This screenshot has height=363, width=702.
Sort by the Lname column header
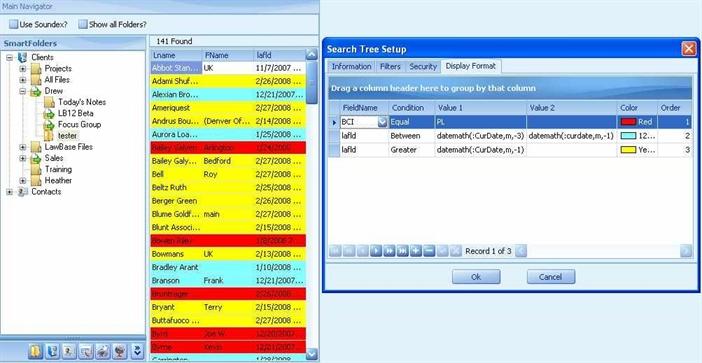pyautogui.click(x=176, y=56)
